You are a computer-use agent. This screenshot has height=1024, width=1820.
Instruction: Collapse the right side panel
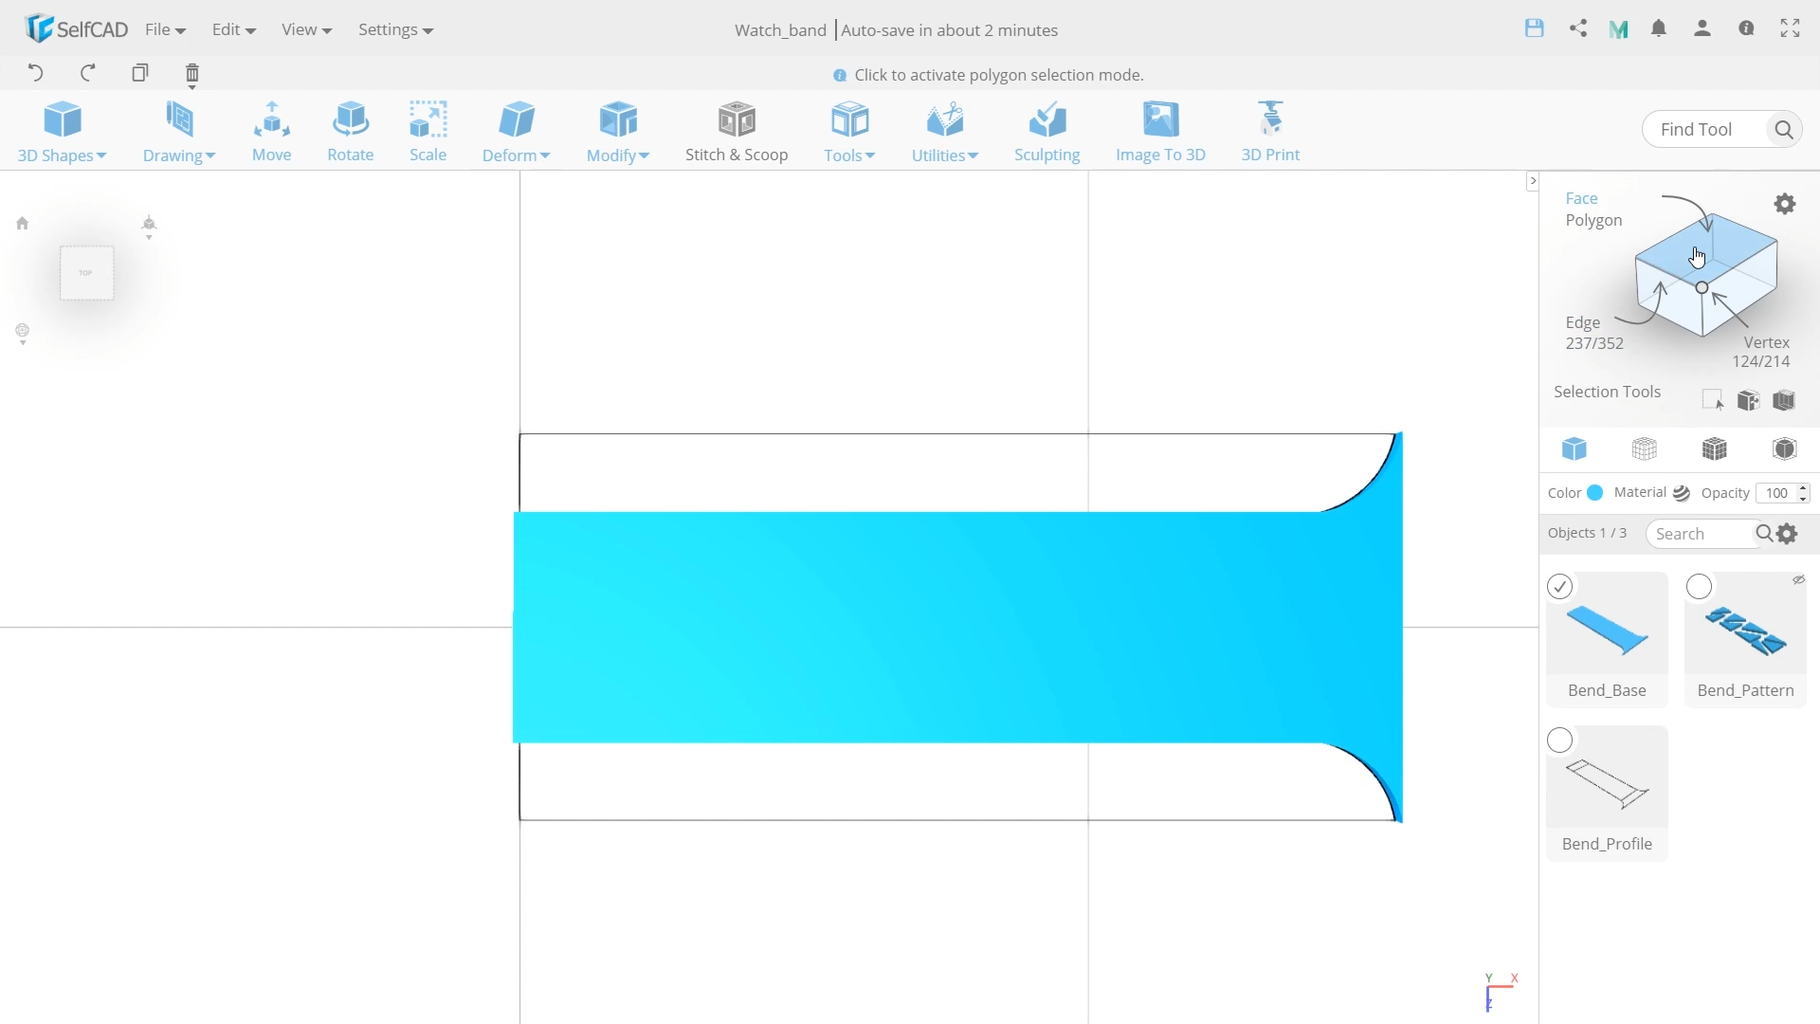coord(1532,181)
